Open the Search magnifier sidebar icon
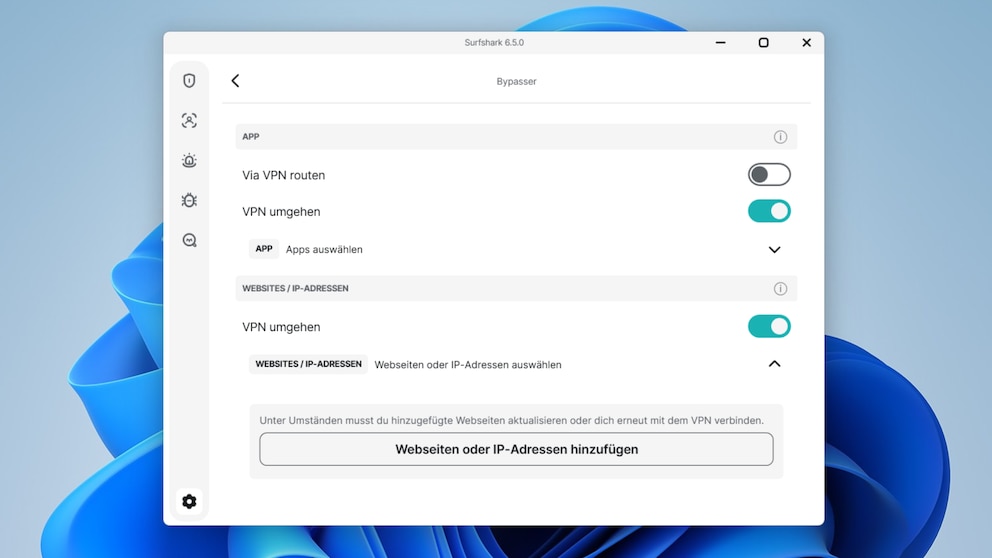Screen dimensions: 992x558 (x=189, y=240)
